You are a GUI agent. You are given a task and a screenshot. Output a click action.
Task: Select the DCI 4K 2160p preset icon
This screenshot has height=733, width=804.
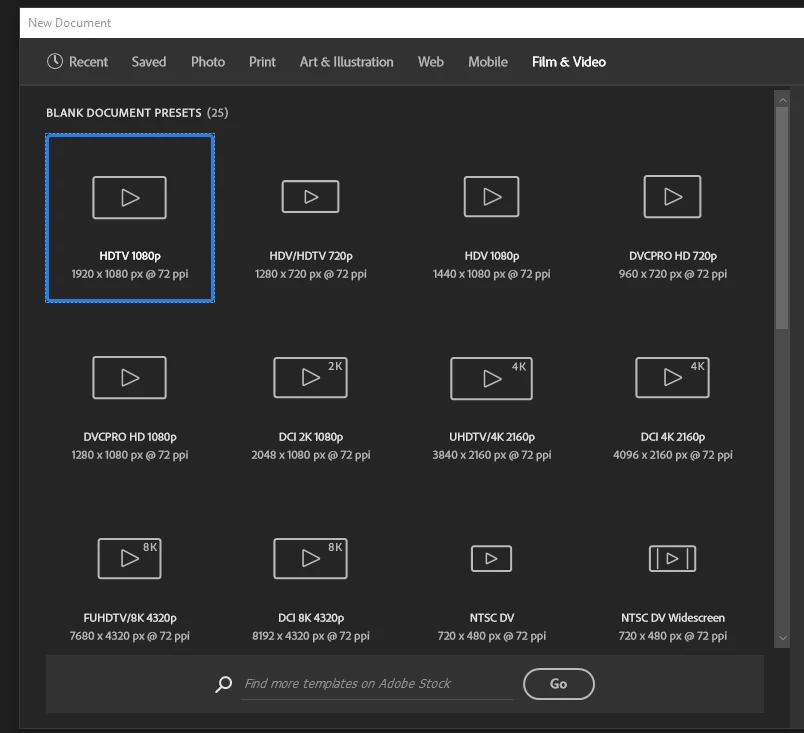coord(672,378)
